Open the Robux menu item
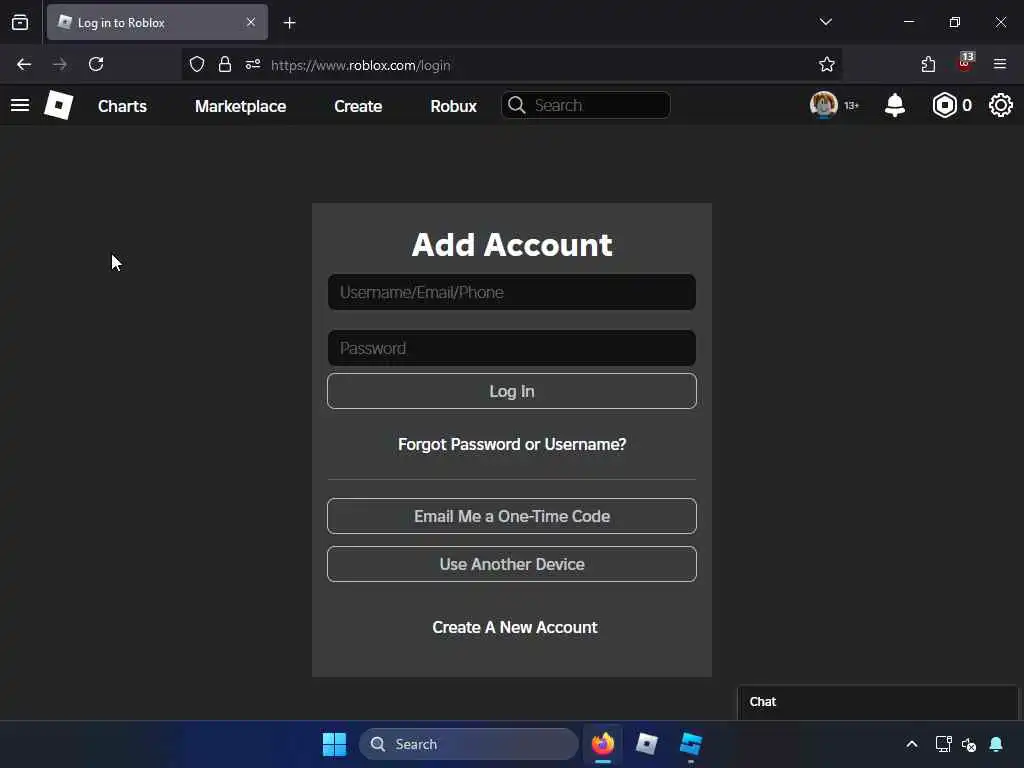This screenshot has height=768, width=1024. pyautogui.click(x=453, y=106)
